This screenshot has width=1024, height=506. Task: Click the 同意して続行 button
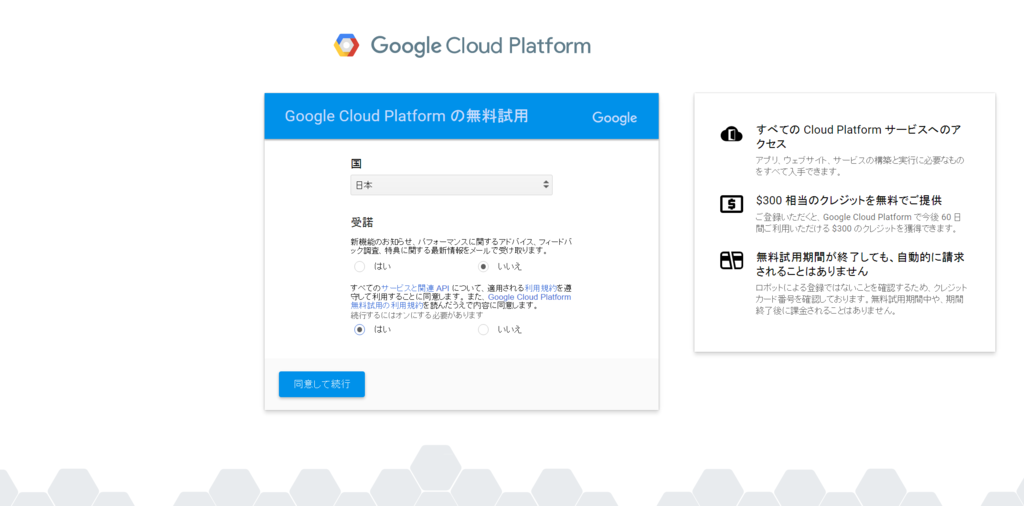(x=321, y=384)
